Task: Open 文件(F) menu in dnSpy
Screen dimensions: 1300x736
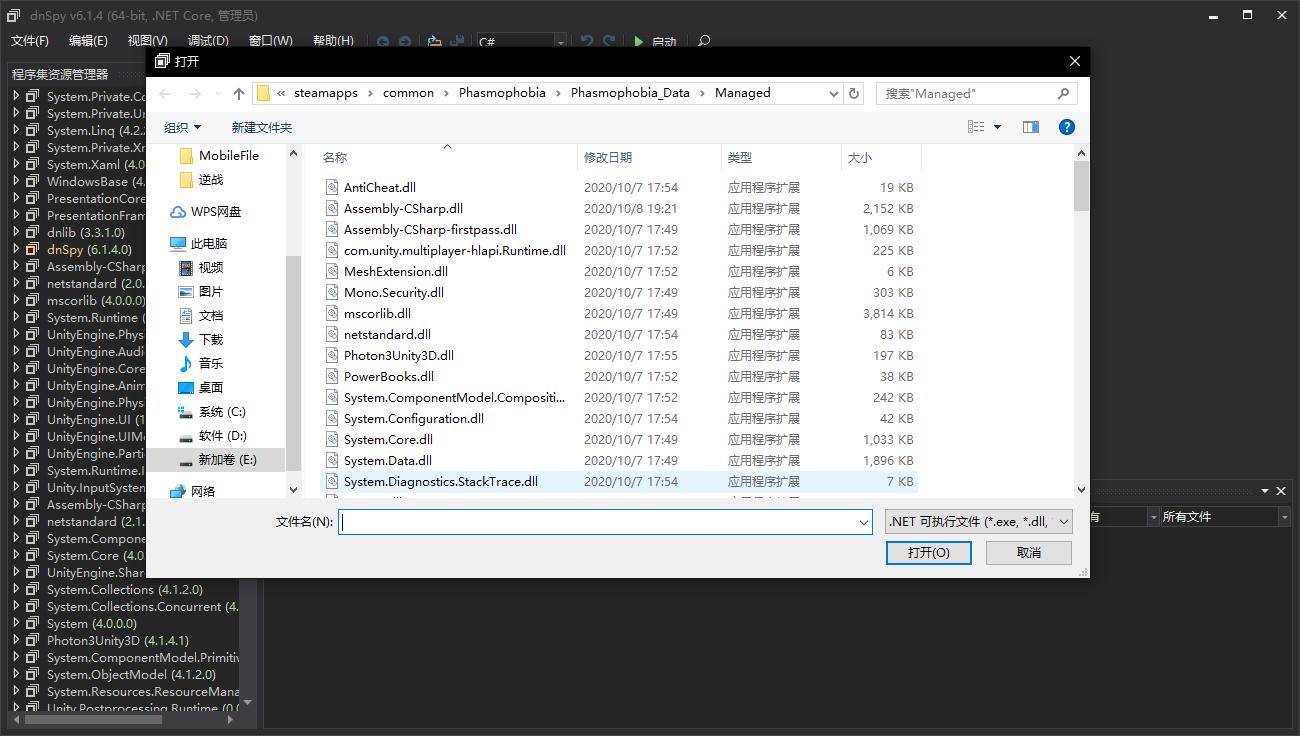Action: 30,41
